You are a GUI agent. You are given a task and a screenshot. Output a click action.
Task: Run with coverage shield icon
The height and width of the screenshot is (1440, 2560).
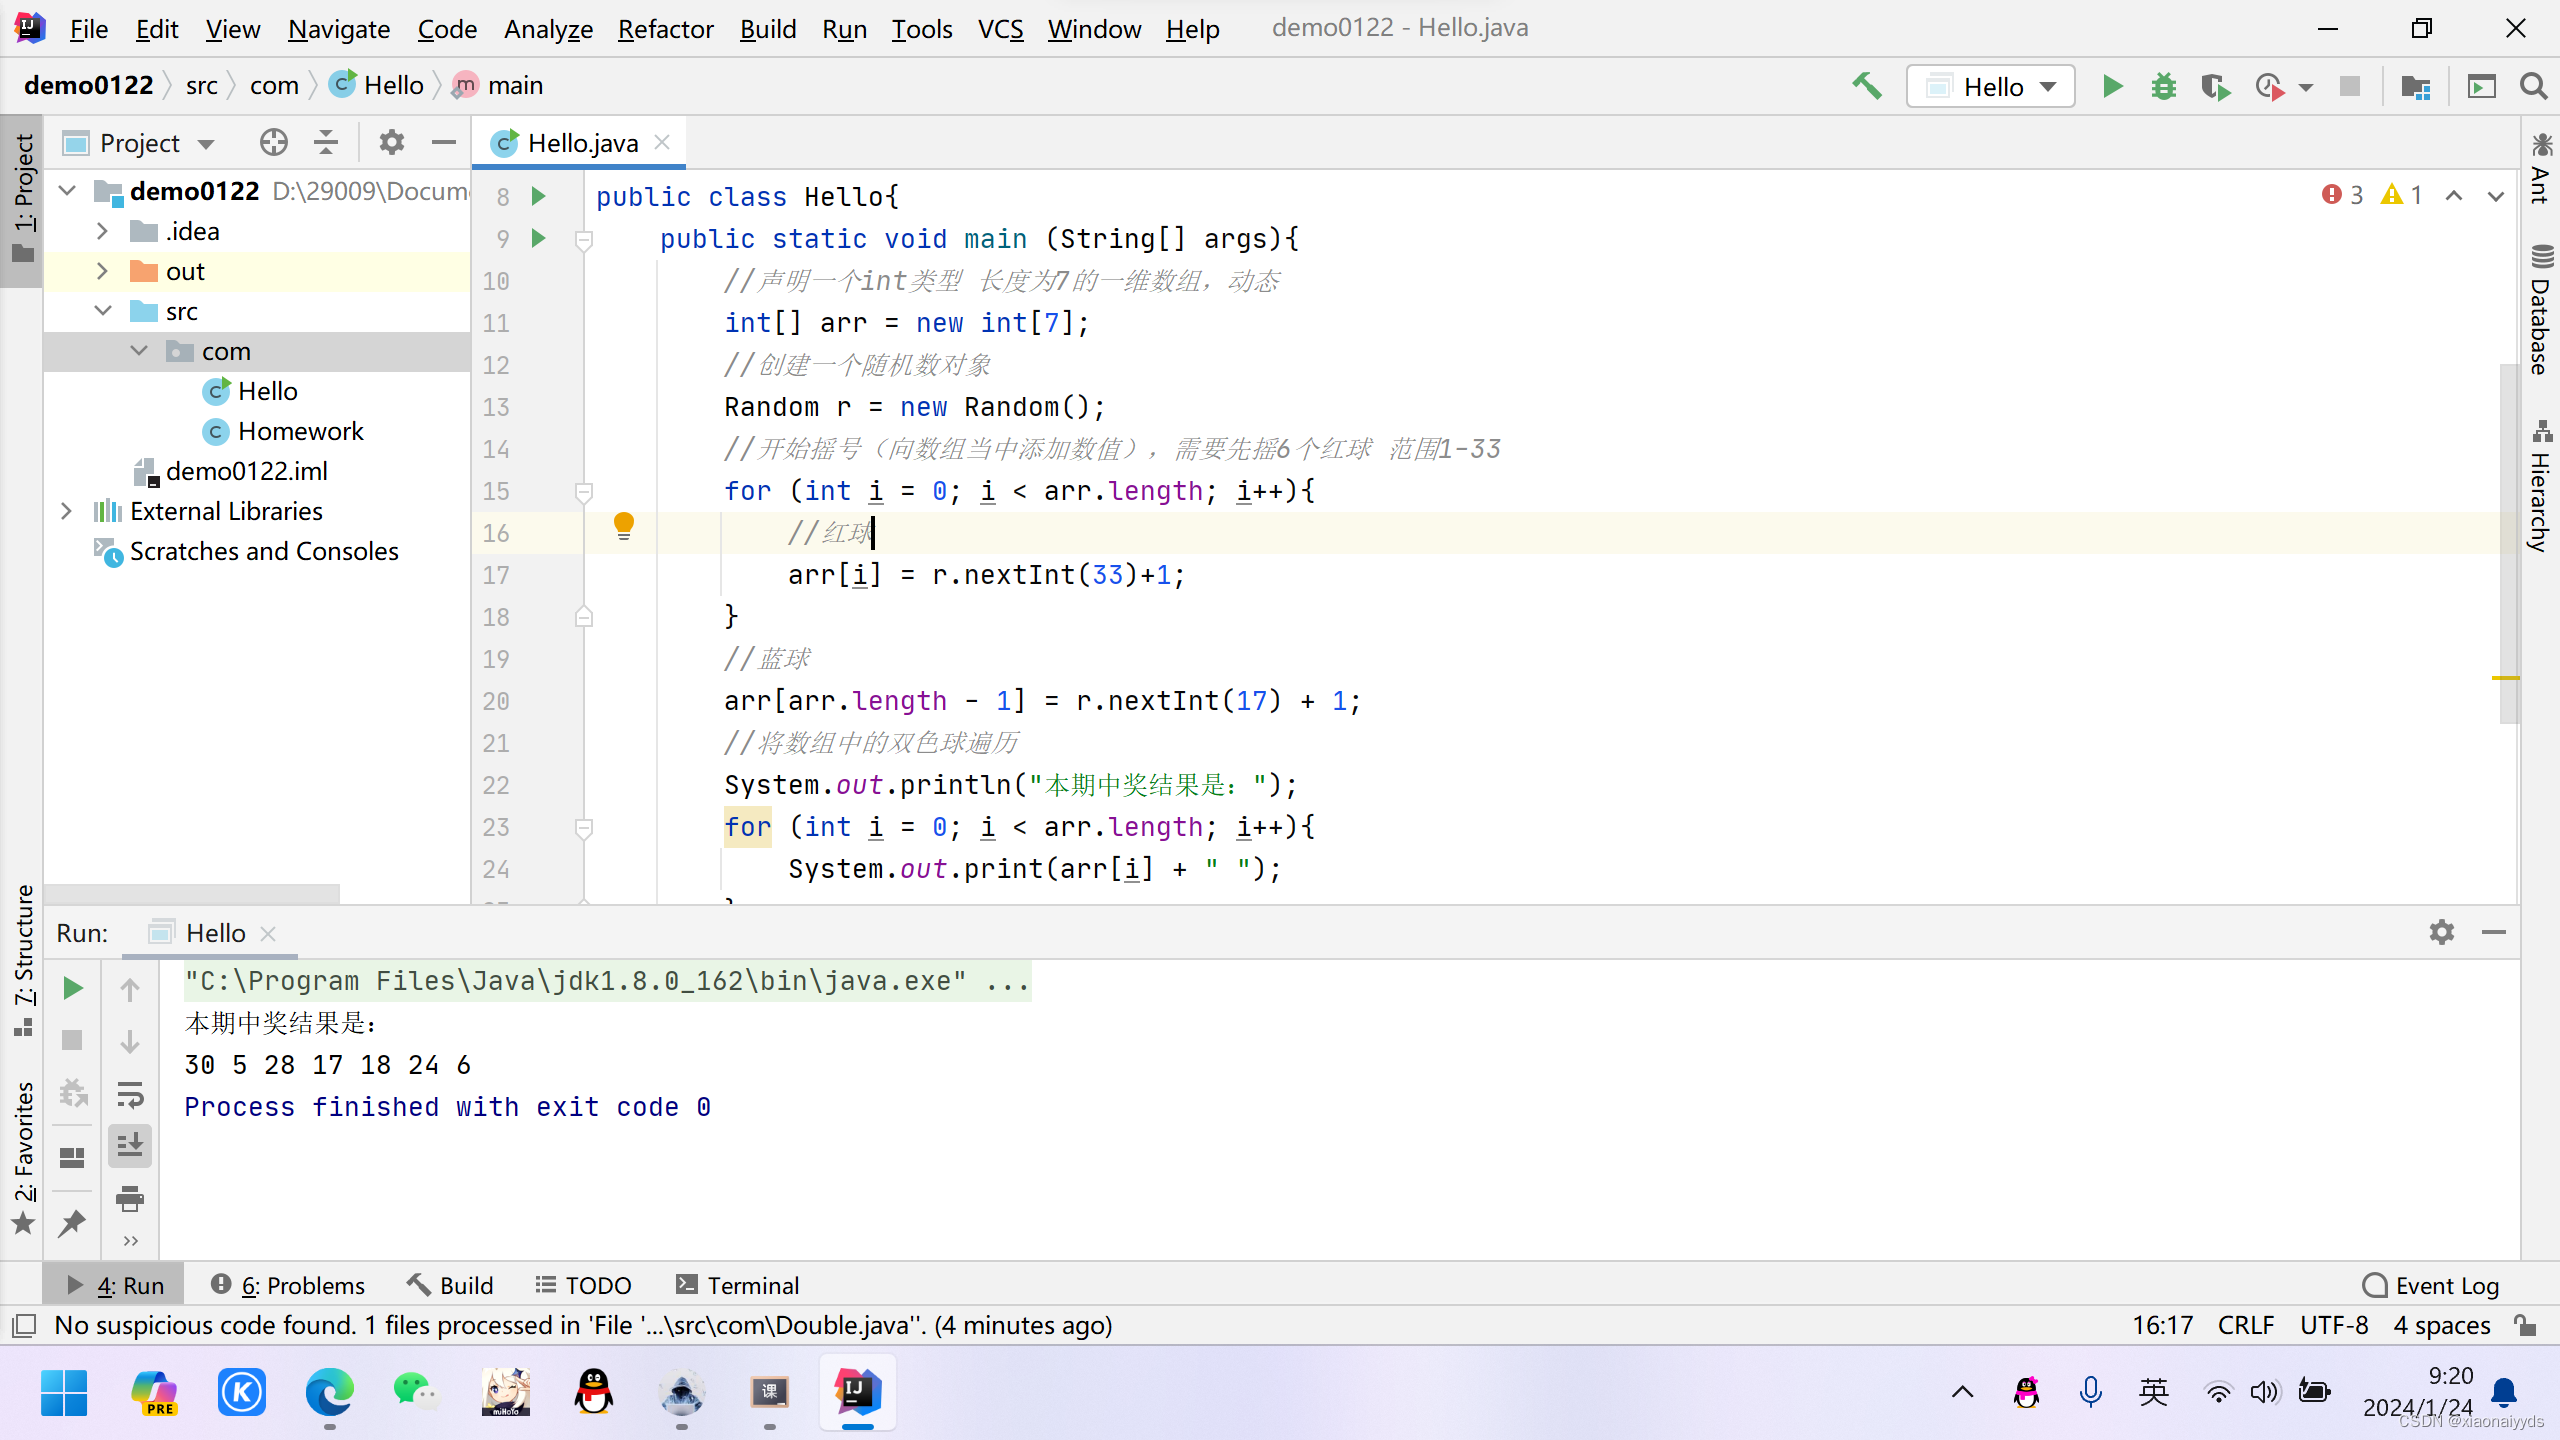point(2215,87)
